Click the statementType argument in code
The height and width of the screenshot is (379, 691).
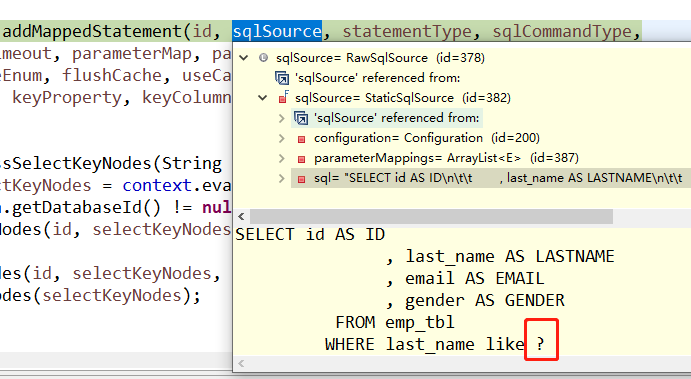(407, 31)
